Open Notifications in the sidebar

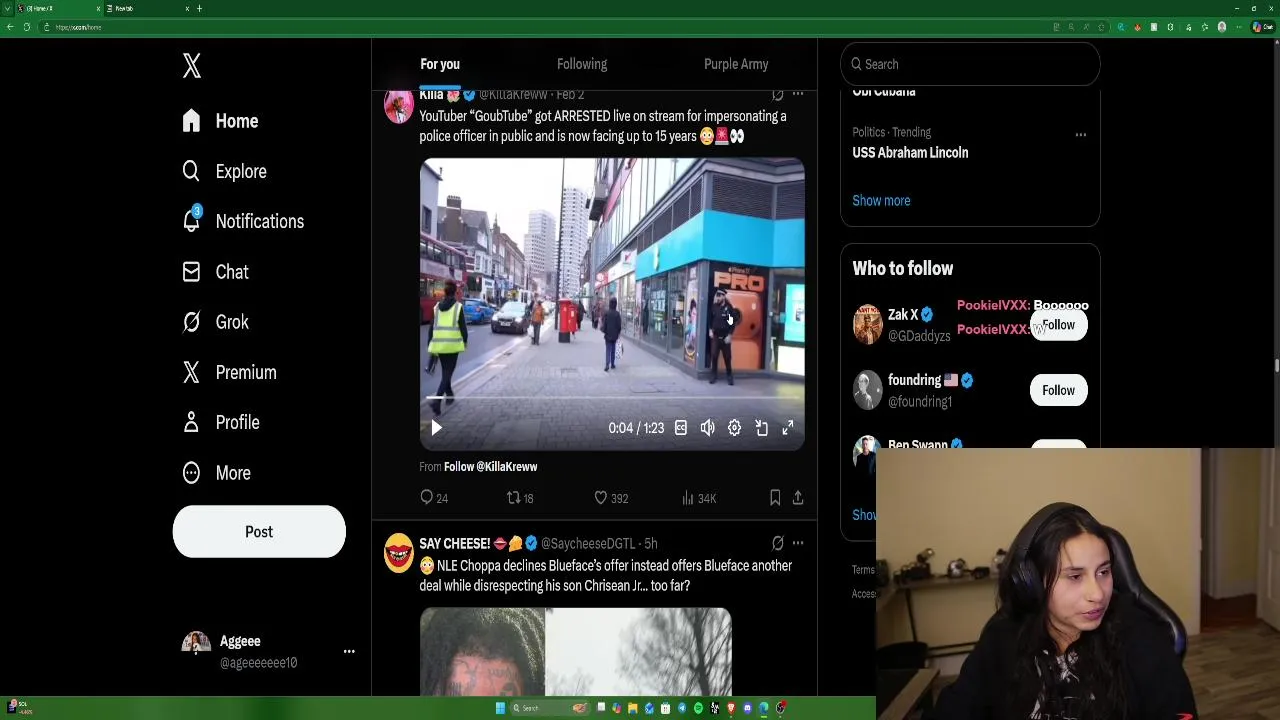pyautogui.click(x=243, y=221)
